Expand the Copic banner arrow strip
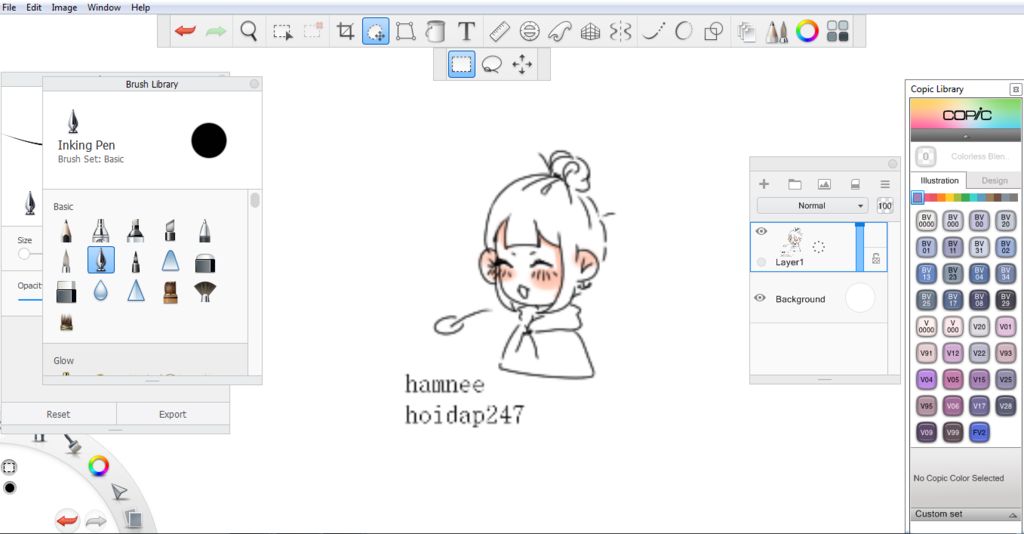Image resolution: width=1024 pixels, height=534 pixels. [965, 136]
